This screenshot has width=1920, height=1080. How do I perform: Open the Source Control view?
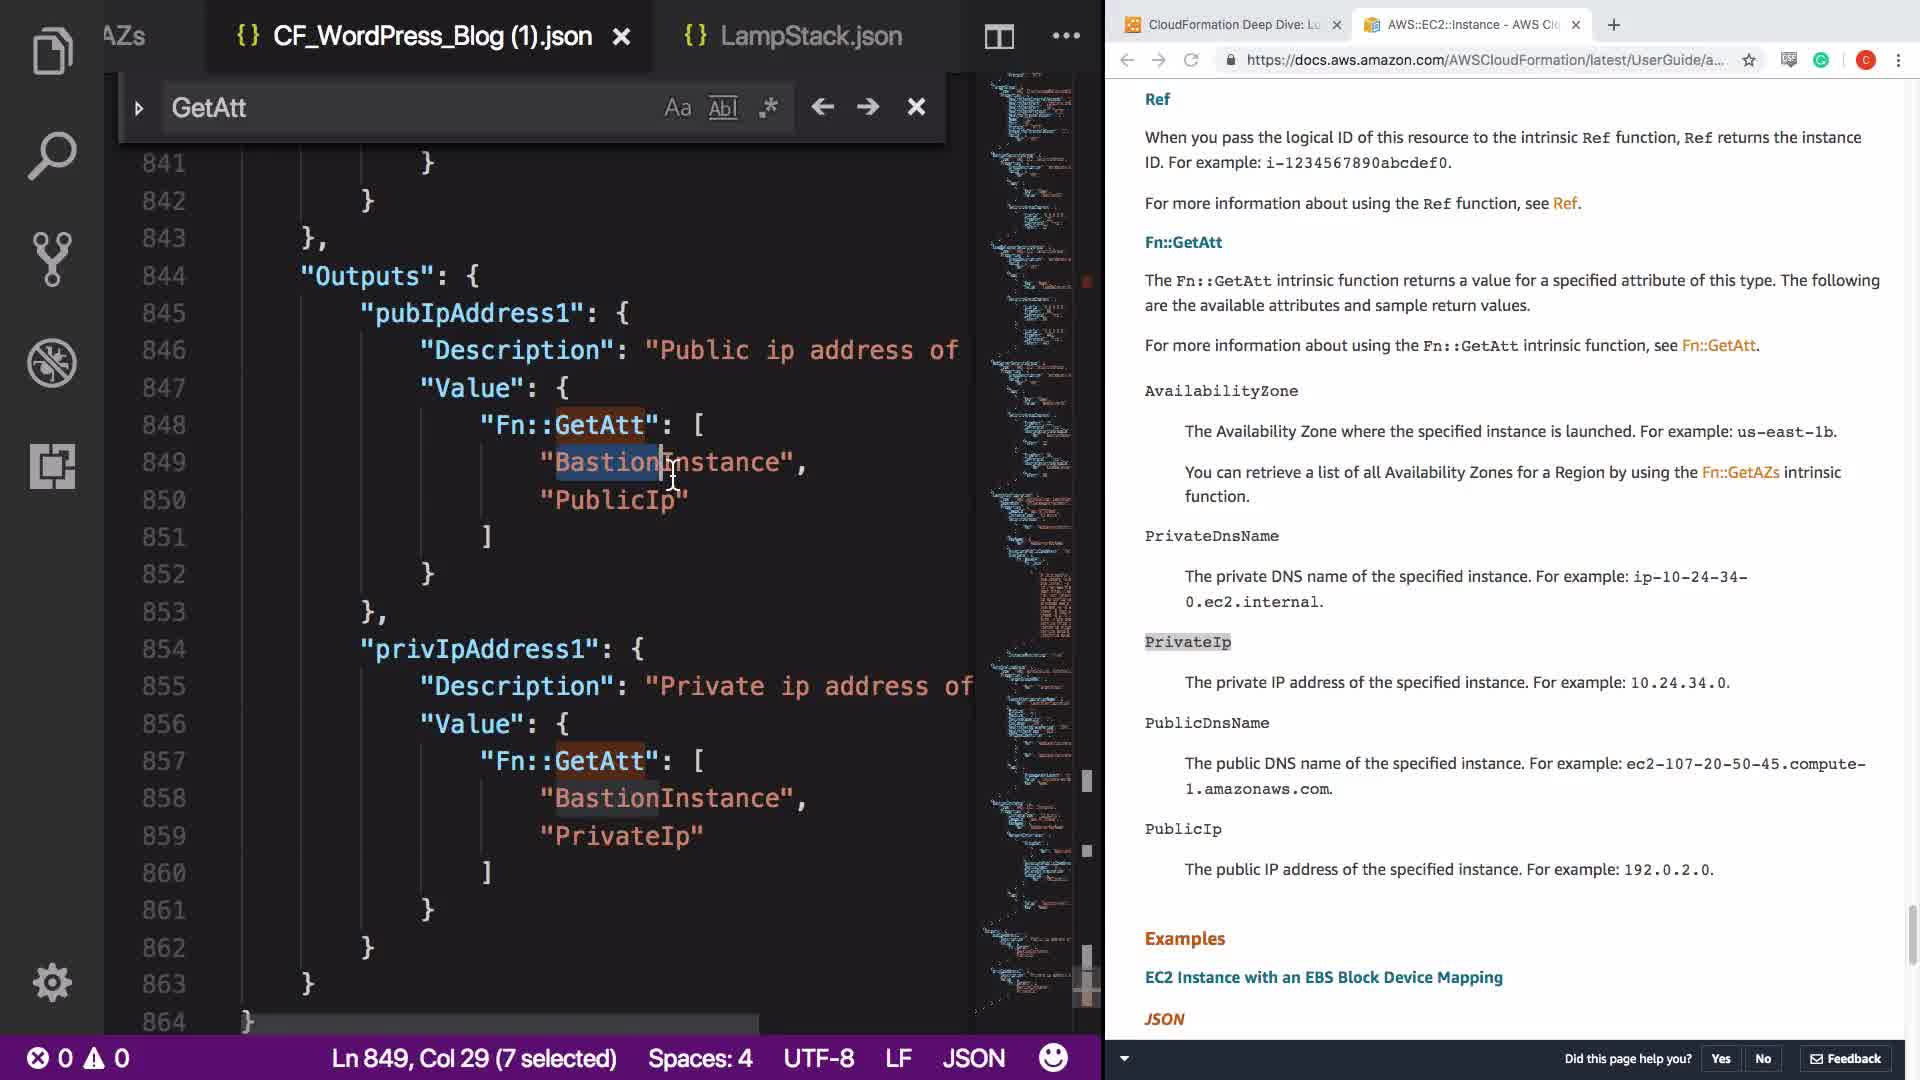(52, 259)
